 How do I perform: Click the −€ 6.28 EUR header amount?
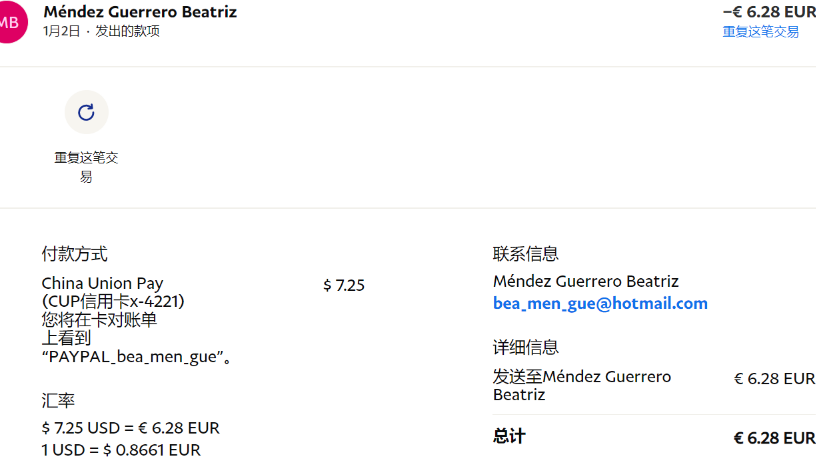(x=768, y=12)
